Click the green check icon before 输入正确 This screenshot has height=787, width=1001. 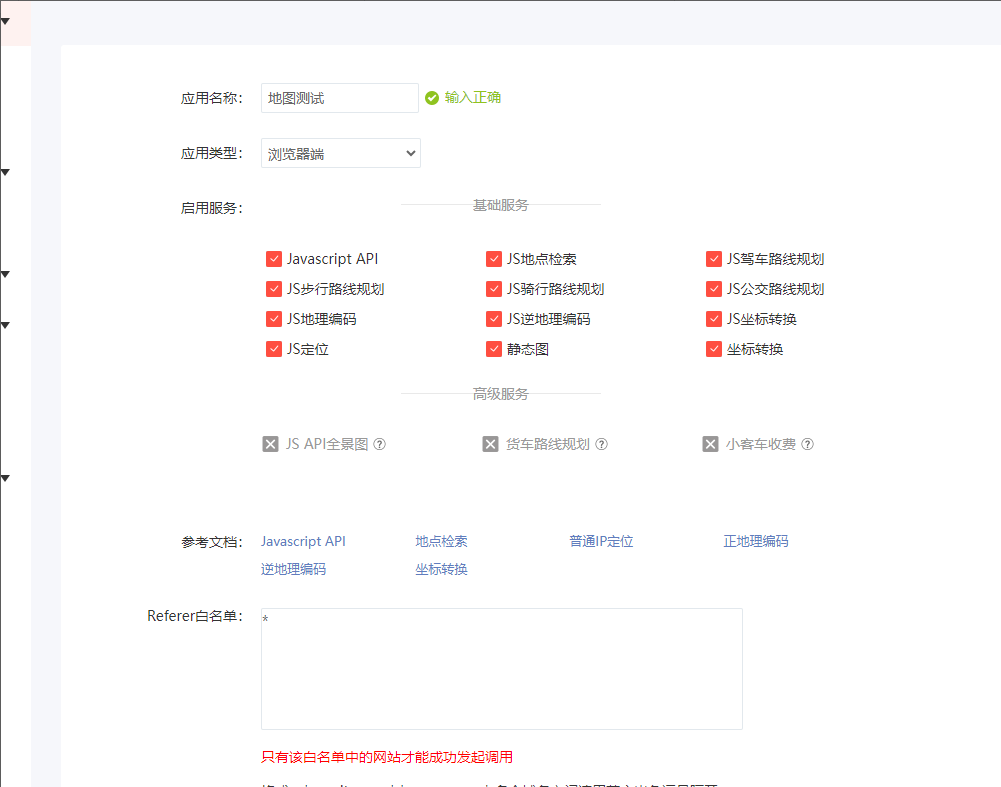tap(432, 98)
